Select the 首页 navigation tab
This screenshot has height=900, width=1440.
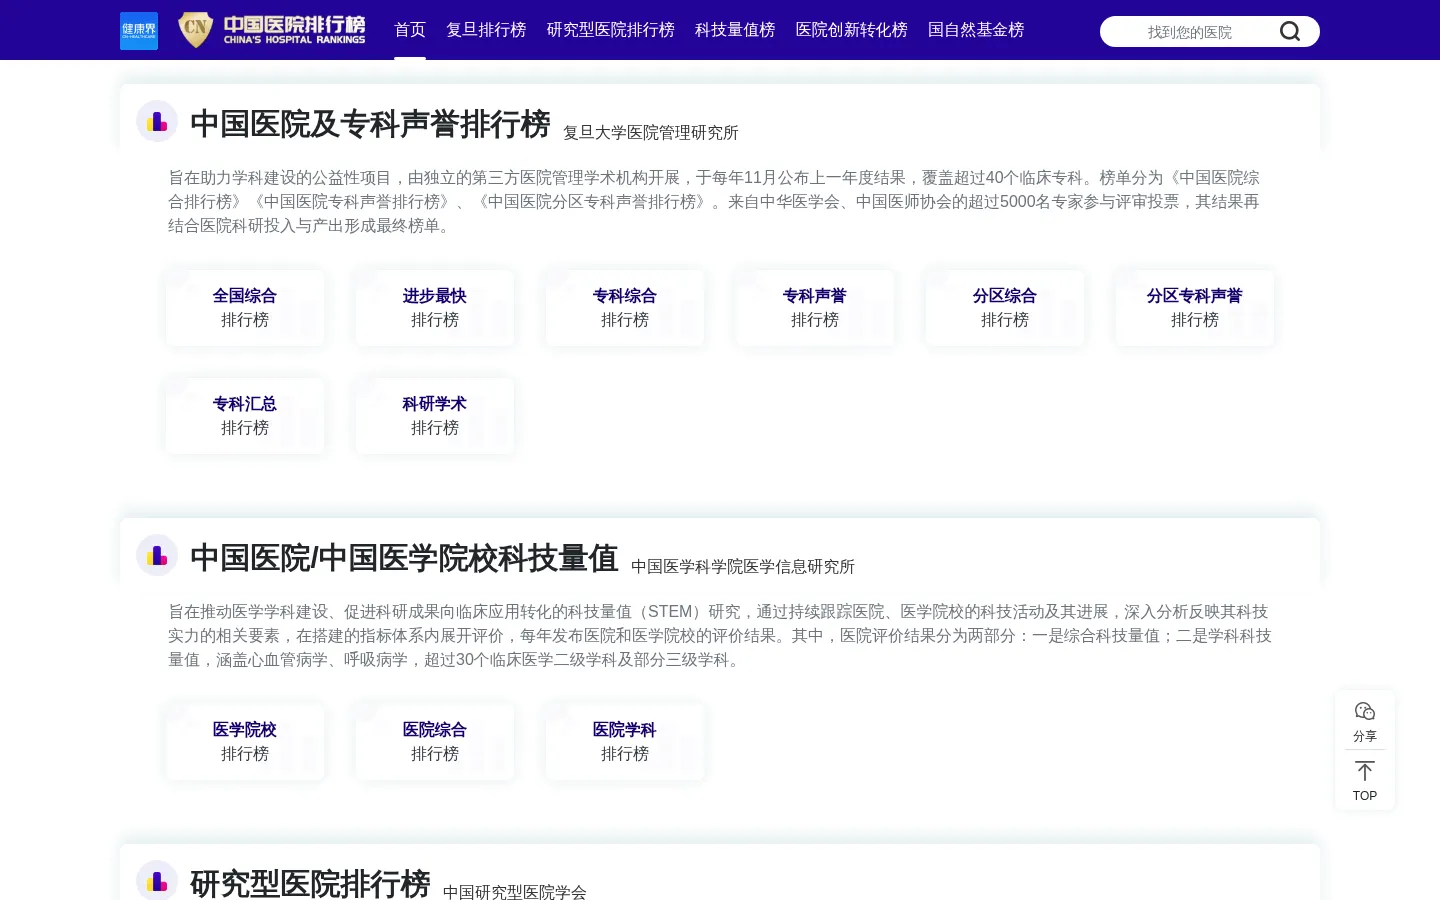(410, 30)
